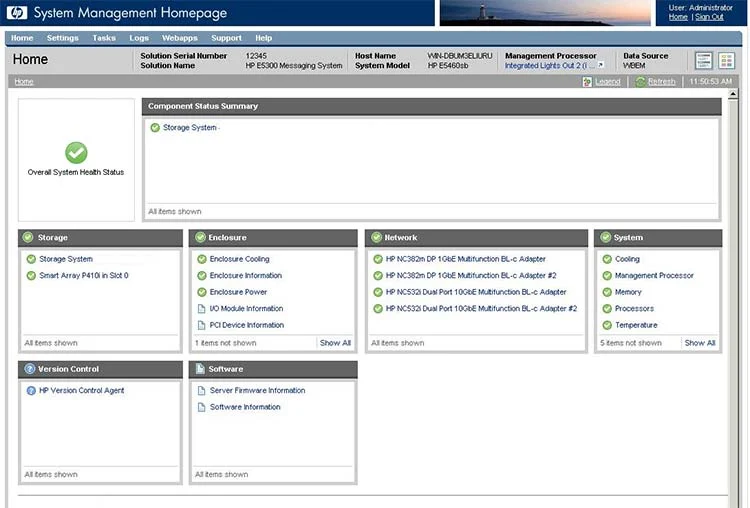Open the Logs menu
The height and width of the screenshot is (508, 750).
click(139, 38)
